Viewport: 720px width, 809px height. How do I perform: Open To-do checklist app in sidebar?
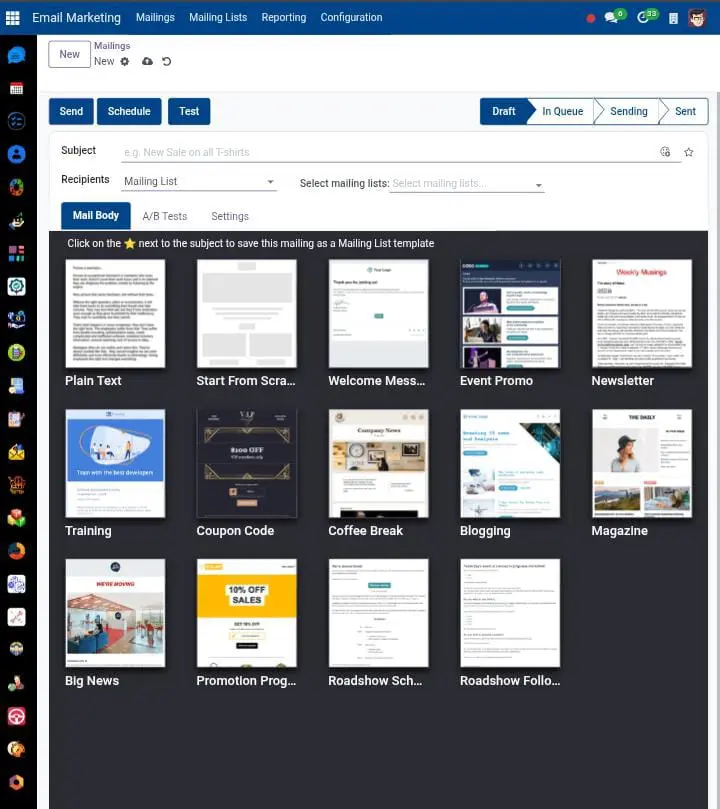(x=17, y=121)
